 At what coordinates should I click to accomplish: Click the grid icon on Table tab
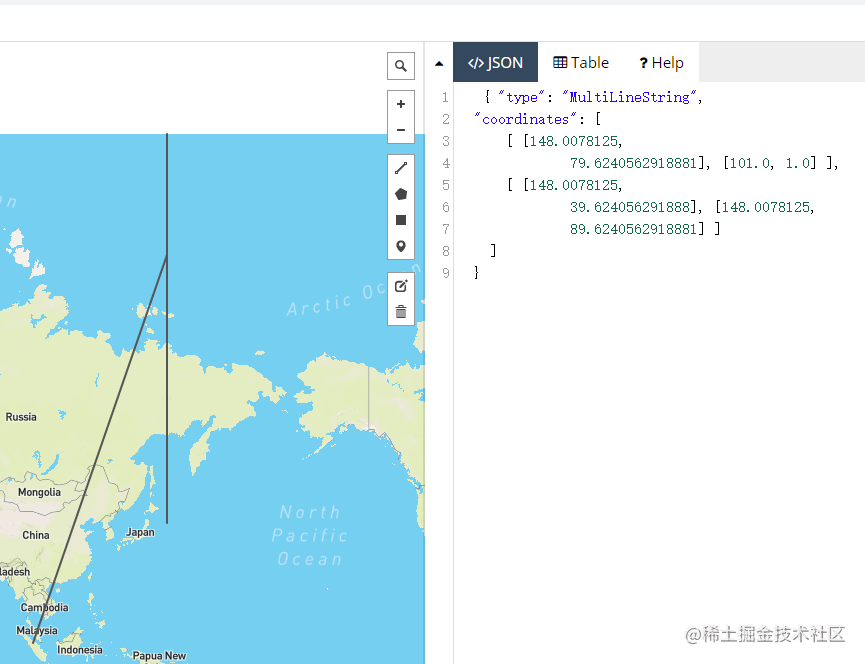pyautogui.click(x=560, y=61)
